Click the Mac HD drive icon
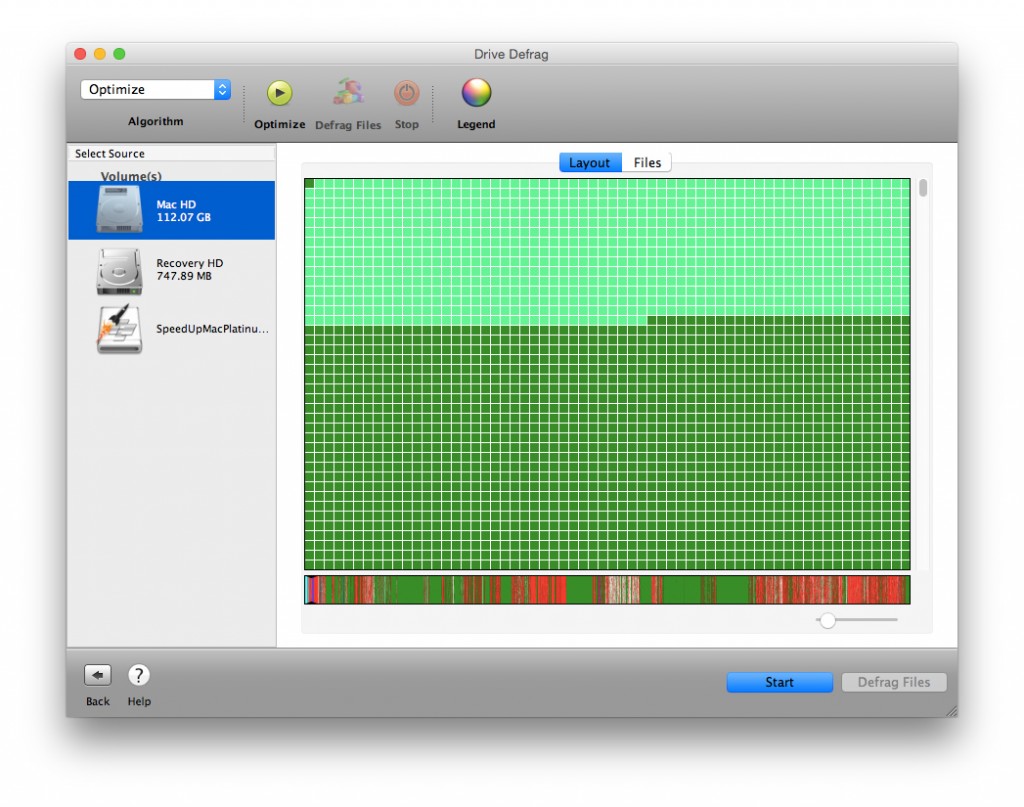The width and height of the screenshot is (1024, 807). pyautogui.click(x=119, y=210)
